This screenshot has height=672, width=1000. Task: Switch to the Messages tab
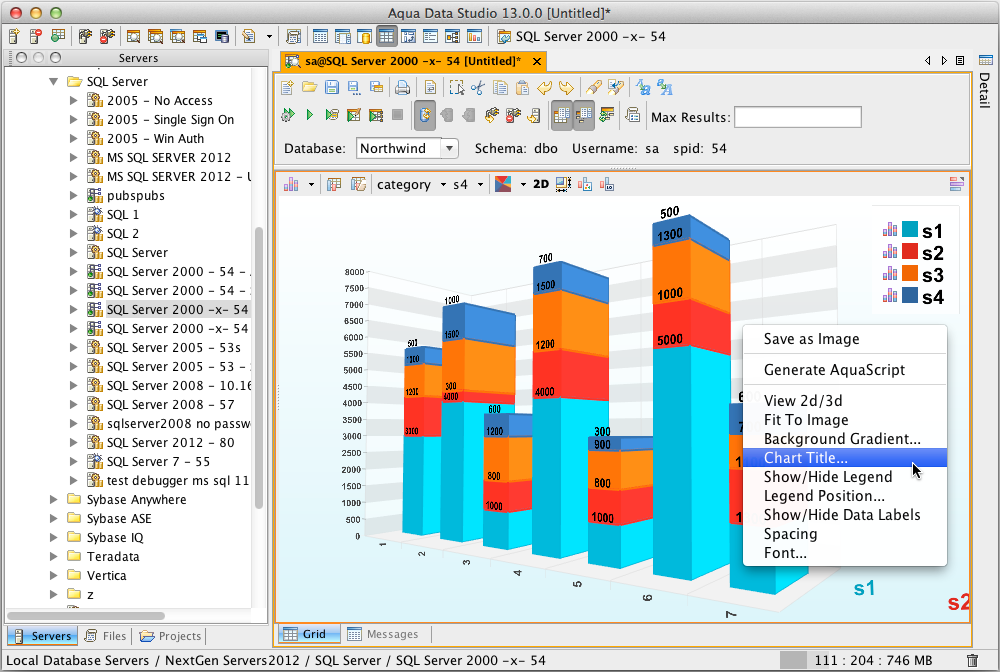[383, 634]
